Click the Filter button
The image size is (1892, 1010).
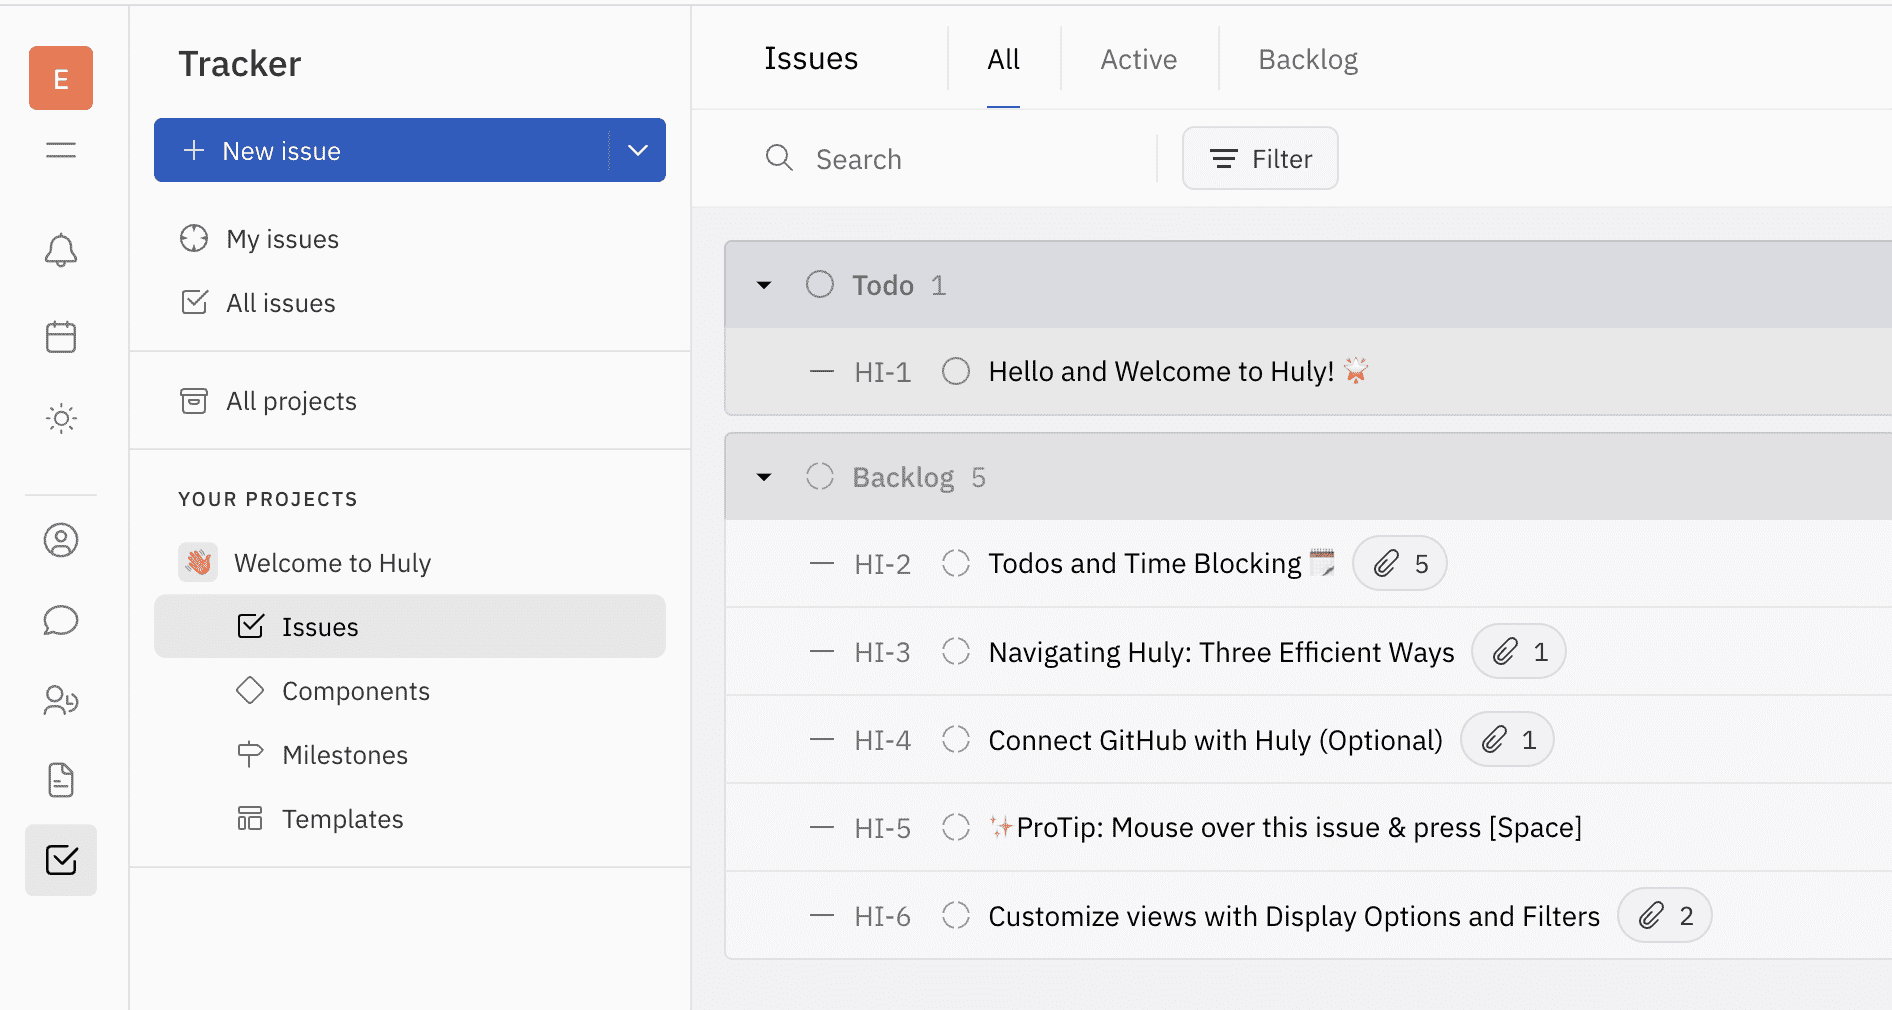[x=1260, y=159]
